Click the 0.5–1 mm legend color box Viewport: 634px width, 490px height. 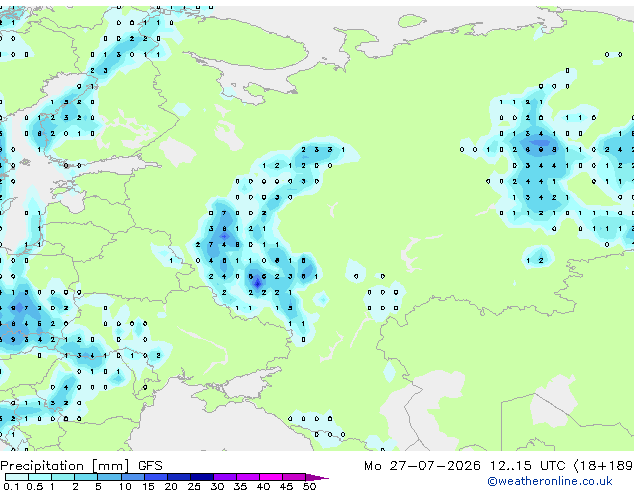(x=40, y=477)
